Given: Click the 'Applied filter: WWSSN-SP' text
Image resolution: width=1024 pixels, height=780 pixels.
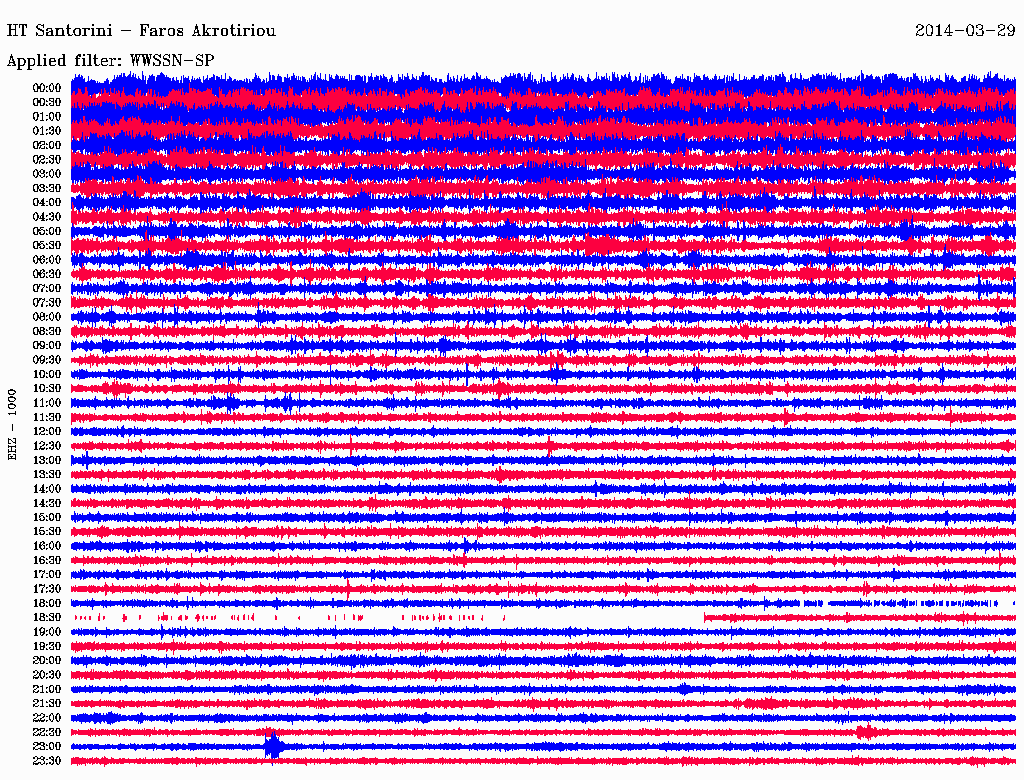Looking at the screenshot, I should [110, 61].
